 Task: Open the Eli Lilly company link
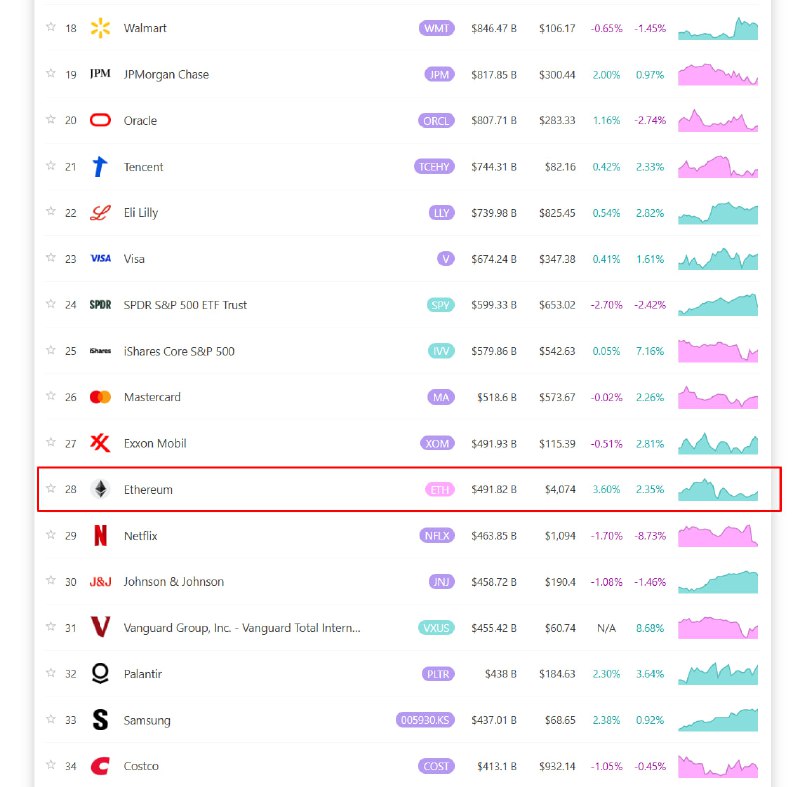click(x=141, y=212)
